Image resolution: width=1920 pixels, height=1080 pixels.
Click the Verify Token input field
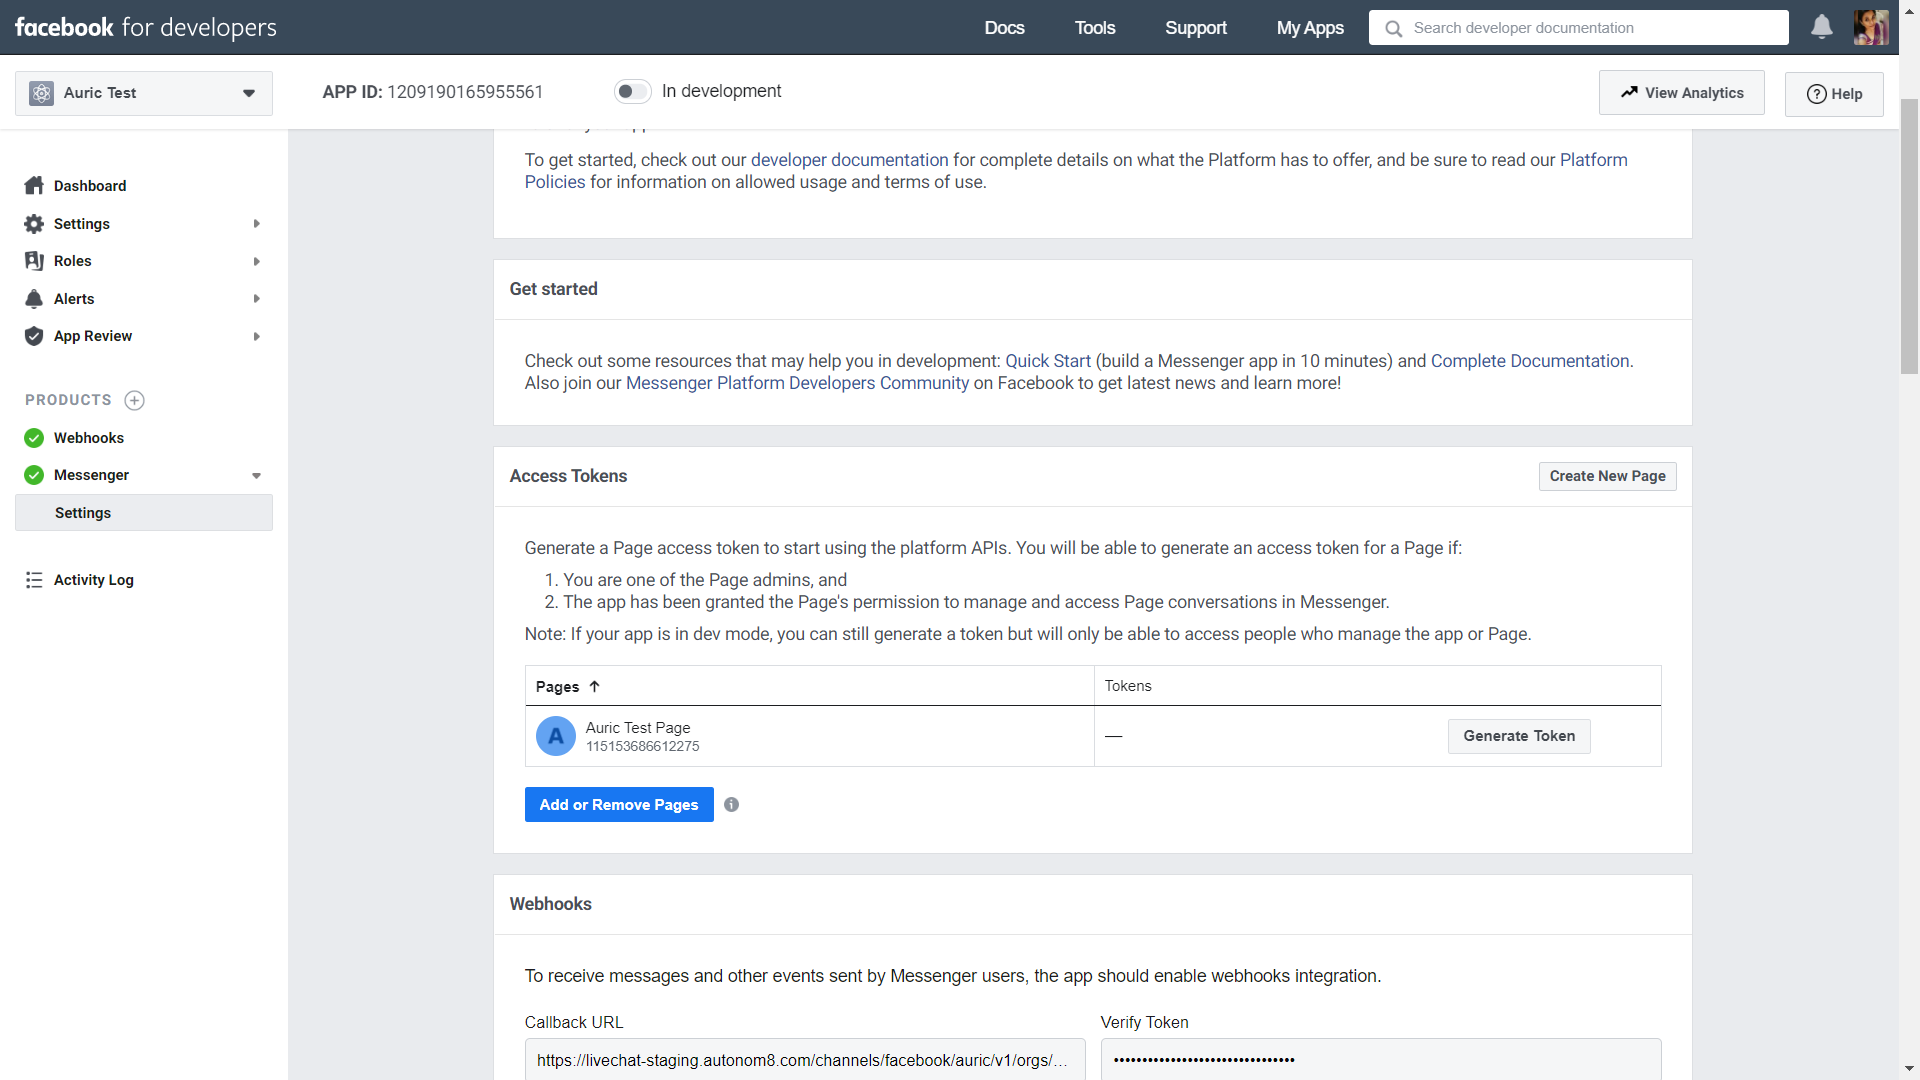(x=1380, y=1059)
